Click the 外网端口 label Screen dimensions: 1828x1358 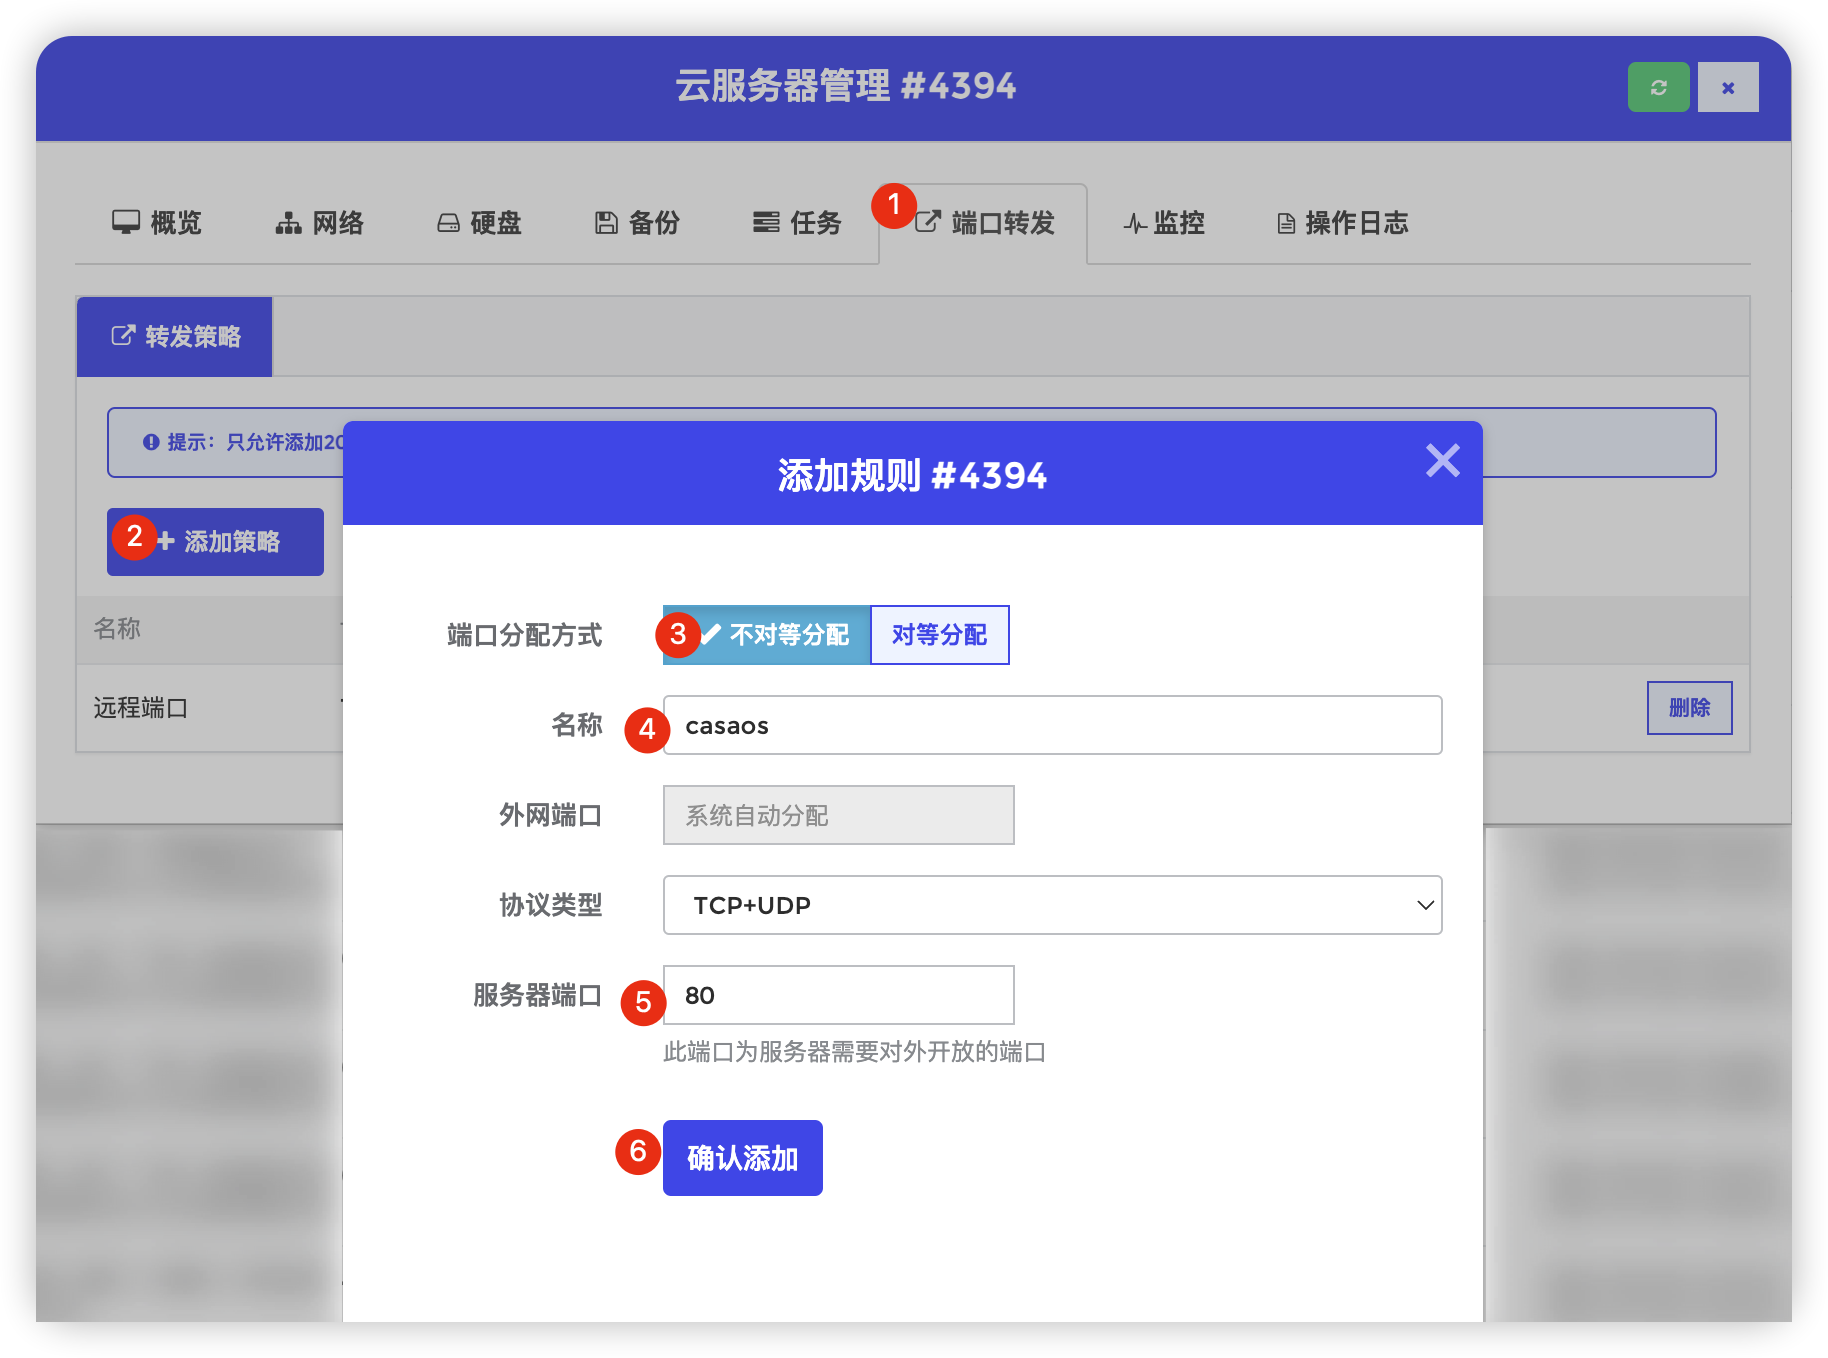(x=550, y=815)
